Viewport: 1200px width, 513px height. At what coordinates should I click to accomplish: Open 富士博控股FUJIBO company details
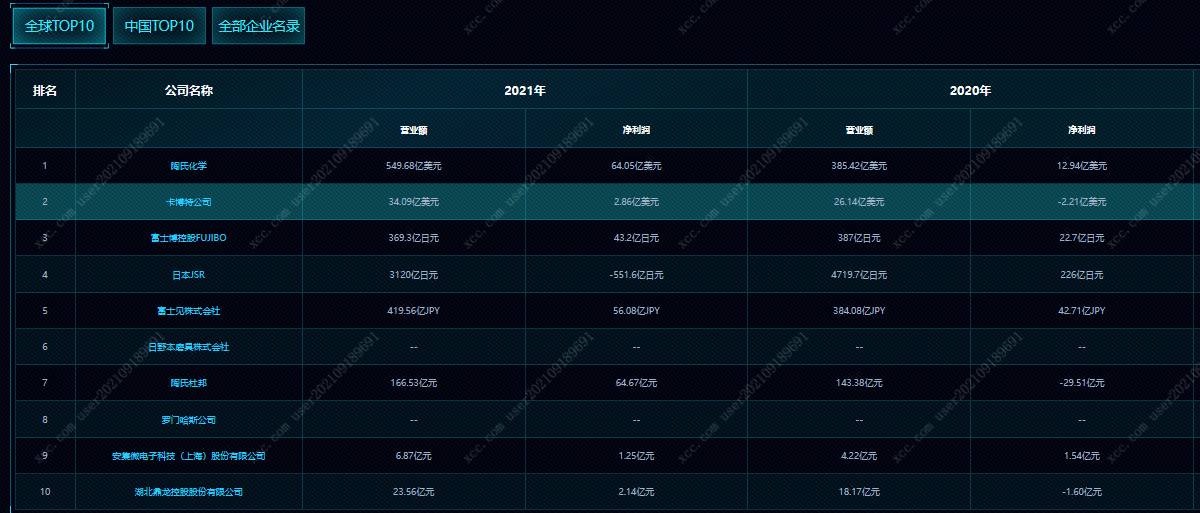tap(188, 238)
